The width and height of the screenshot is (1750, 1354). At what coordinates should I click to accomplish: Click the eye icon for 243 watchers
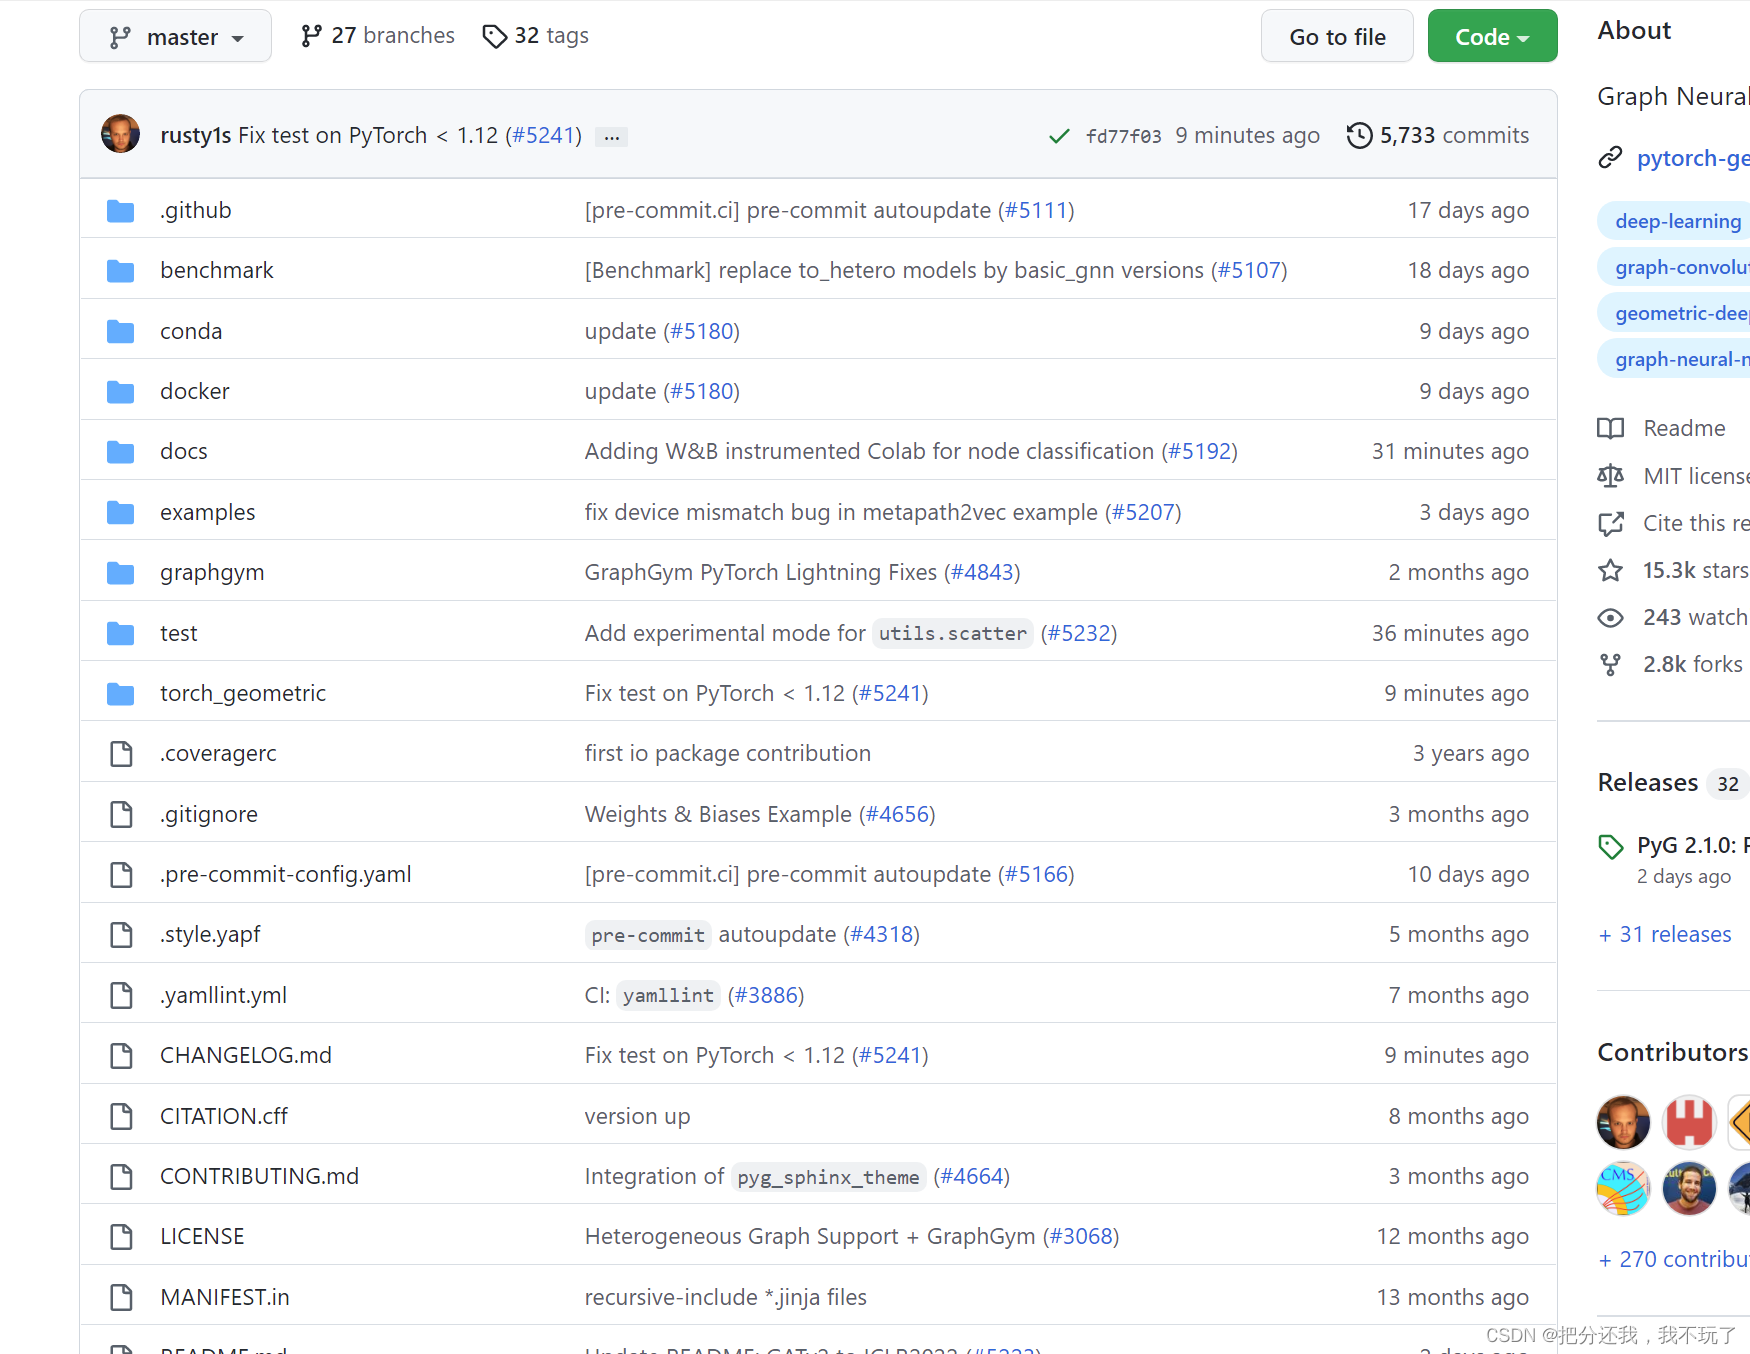point(1610,617)
